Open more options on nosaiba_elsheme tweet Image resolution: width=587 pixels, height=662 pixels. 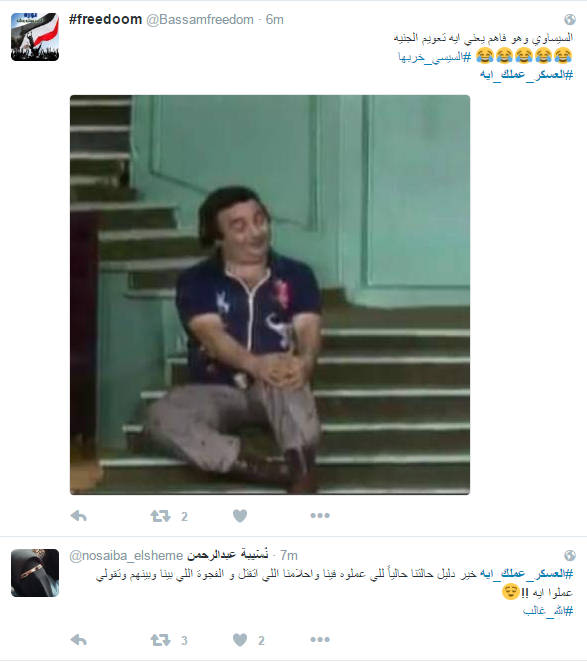320,640
